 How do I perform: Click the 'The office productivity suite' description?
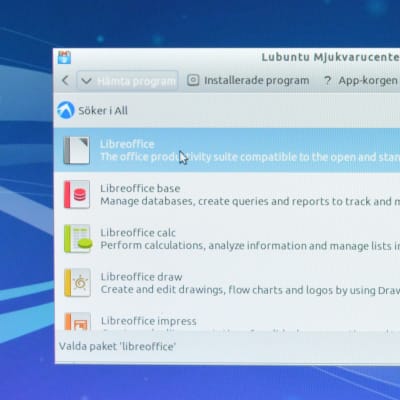[250, 157]
